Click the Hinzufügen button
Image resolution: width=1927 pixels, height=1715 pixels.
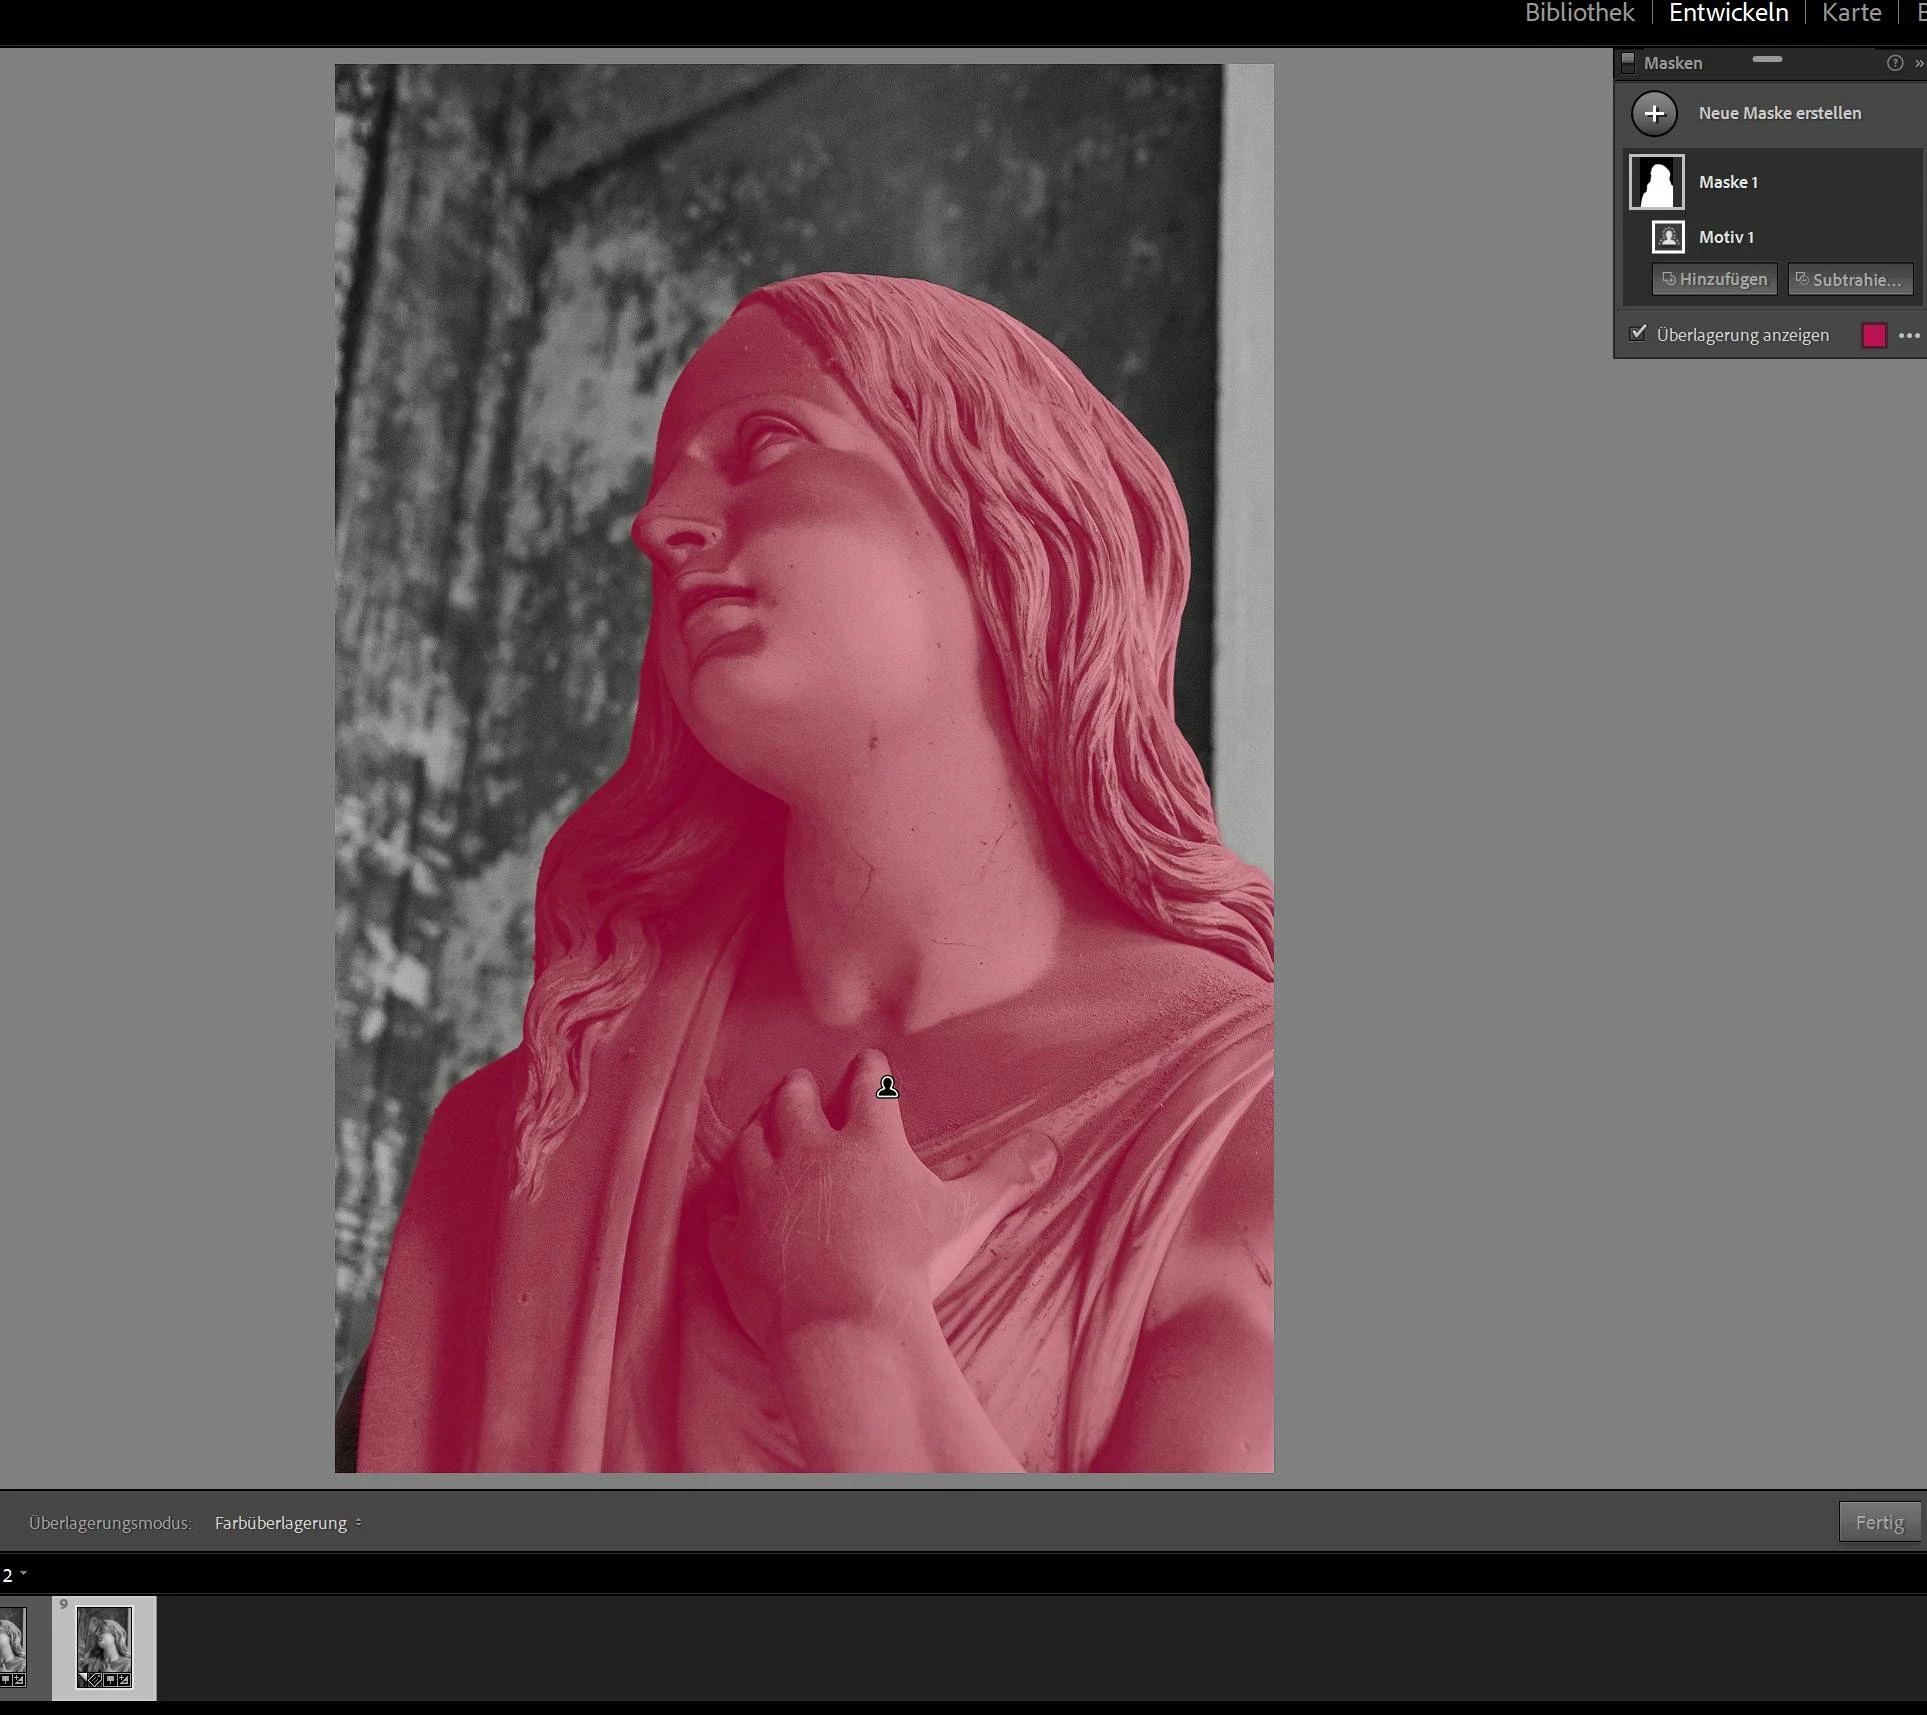tap(1714, 279)
